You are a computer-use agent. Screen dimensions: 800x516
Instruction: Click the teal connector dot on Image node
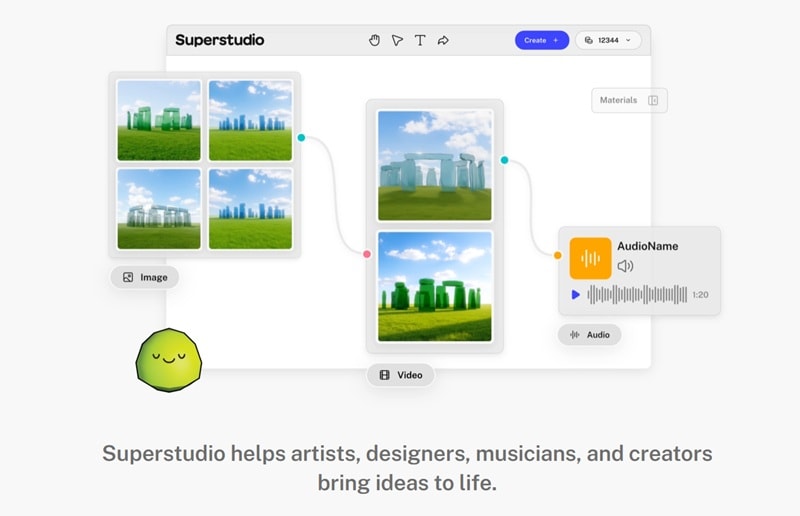(x=301, y=137)
